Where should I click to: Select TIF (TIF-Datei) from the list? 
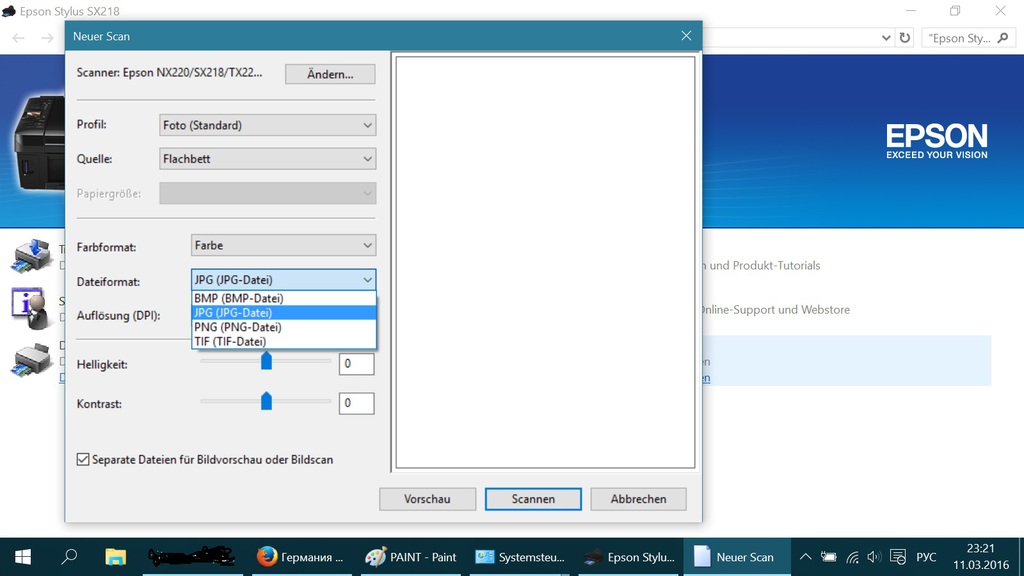tap(283, 342)
